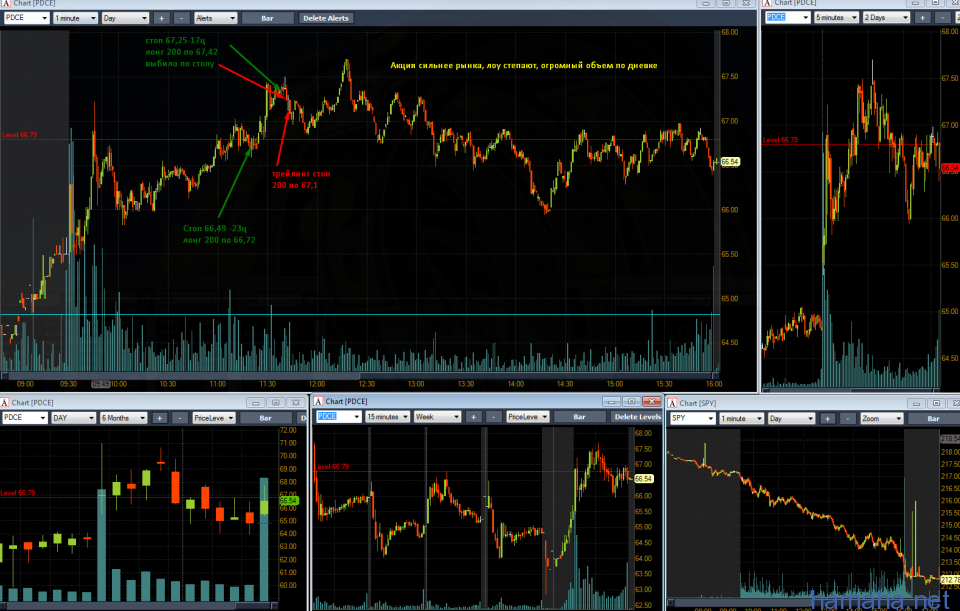960x611 pixels.
Task: Click the minus button in the 6 Months chart
Action: coord(179,418)
